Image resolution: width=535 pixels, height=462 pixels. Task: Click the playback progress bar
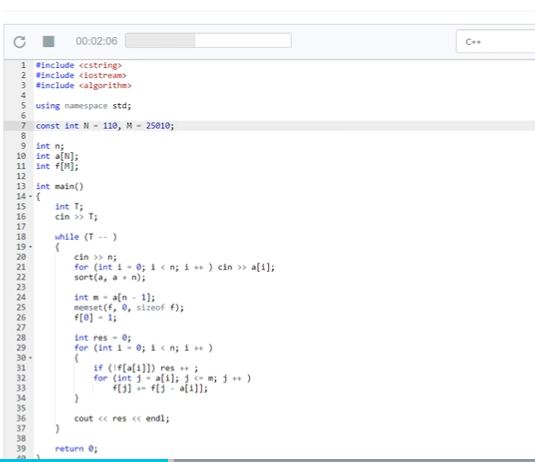[208, 41]
